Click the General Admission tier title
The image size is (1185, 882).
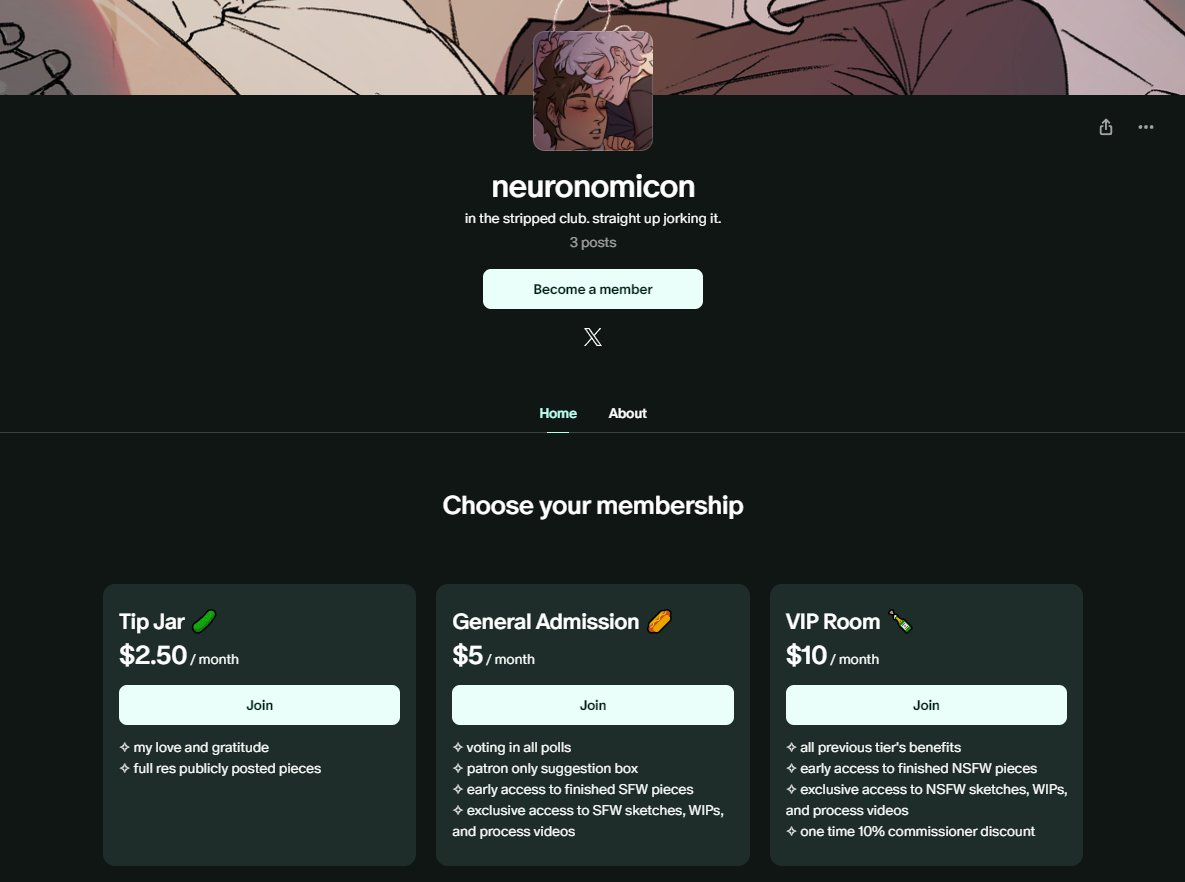pyautogui.click(x=545, y=622)
